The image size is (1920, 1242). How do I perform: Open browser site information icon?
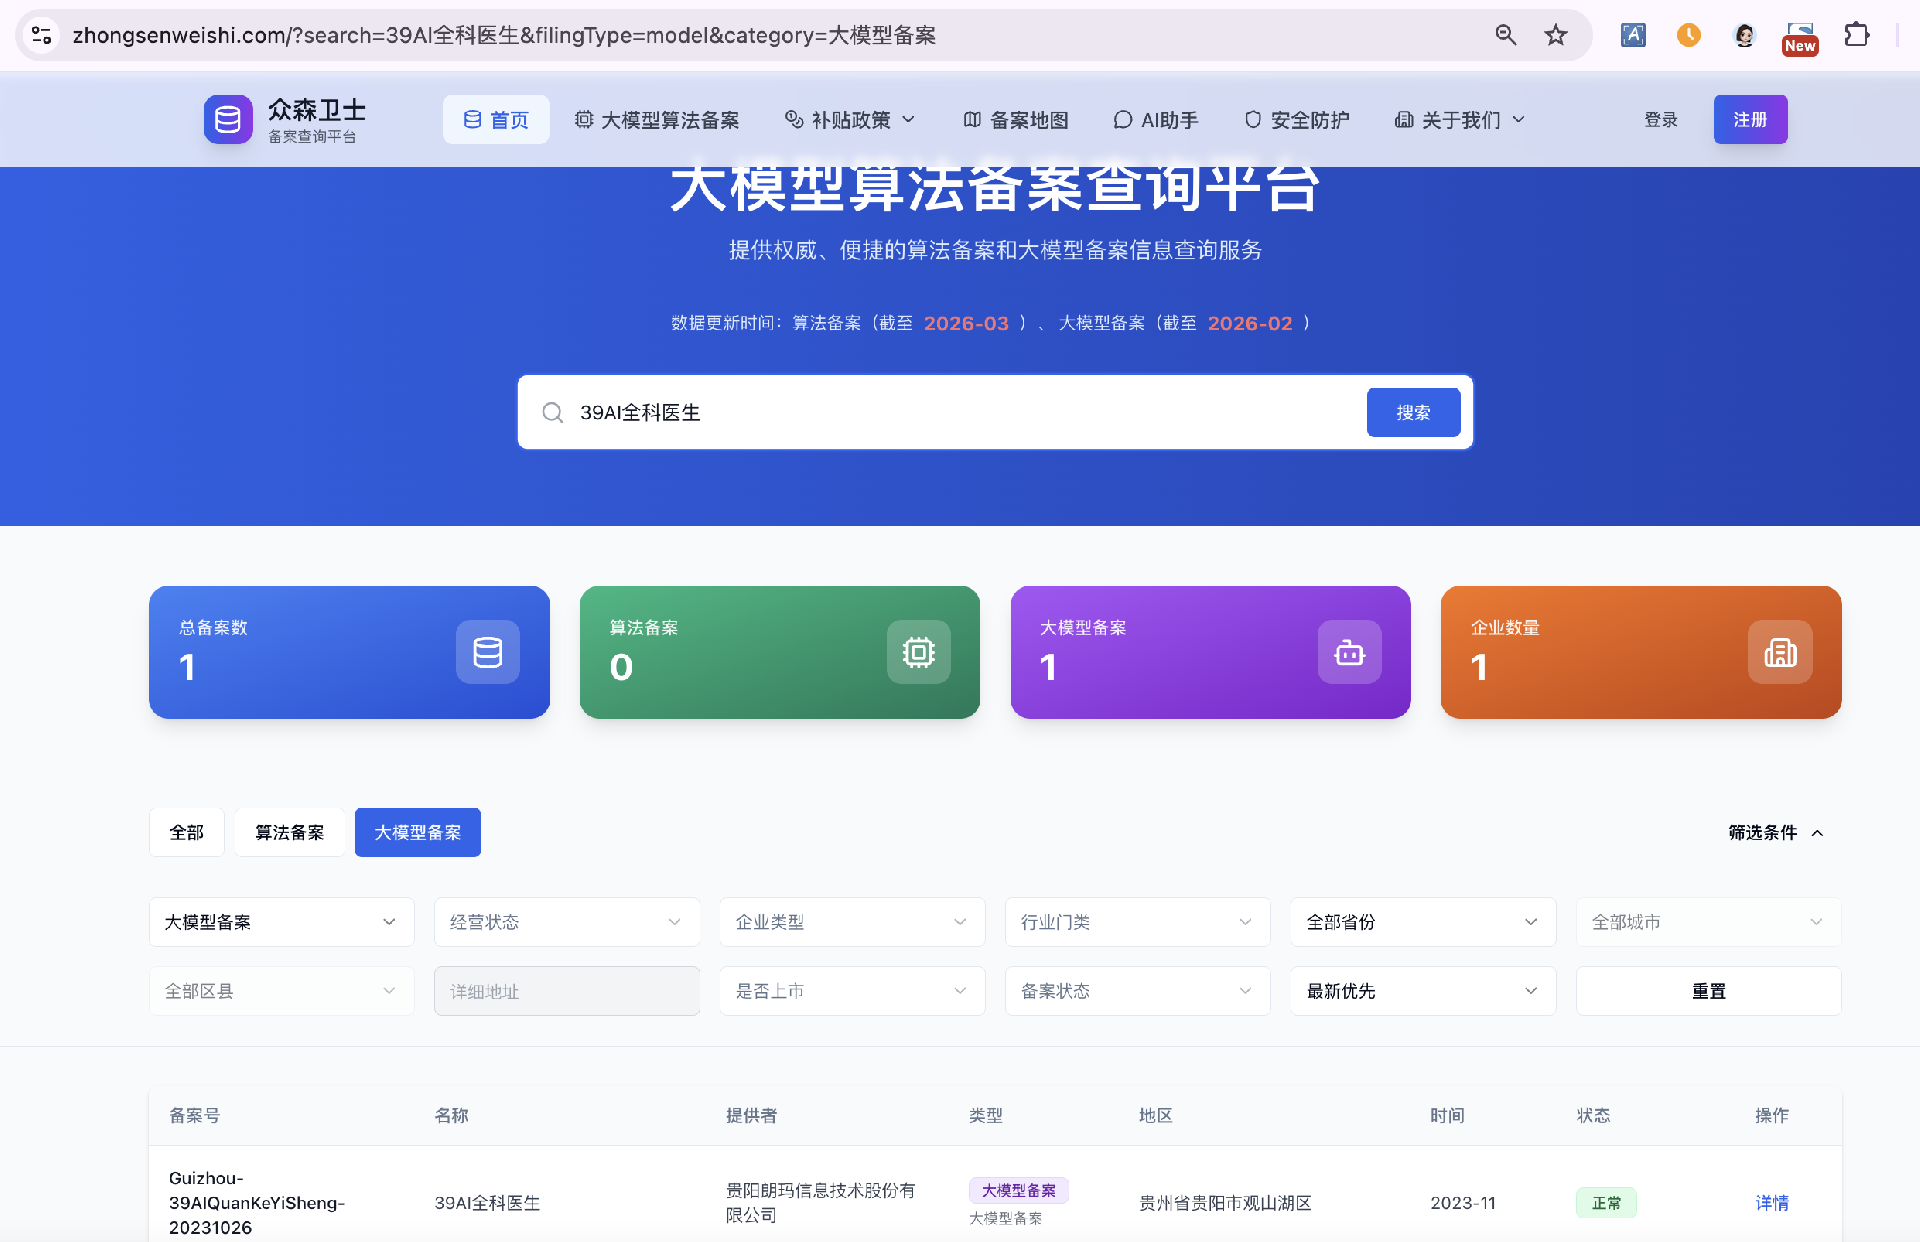(42, 35)
